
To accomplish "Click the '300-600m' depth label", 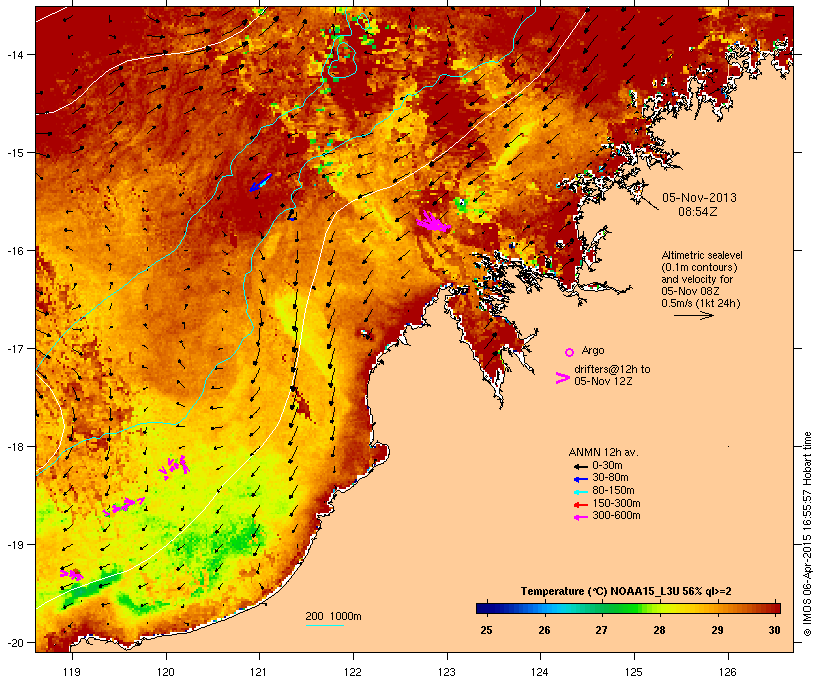I will click(616, 516).
